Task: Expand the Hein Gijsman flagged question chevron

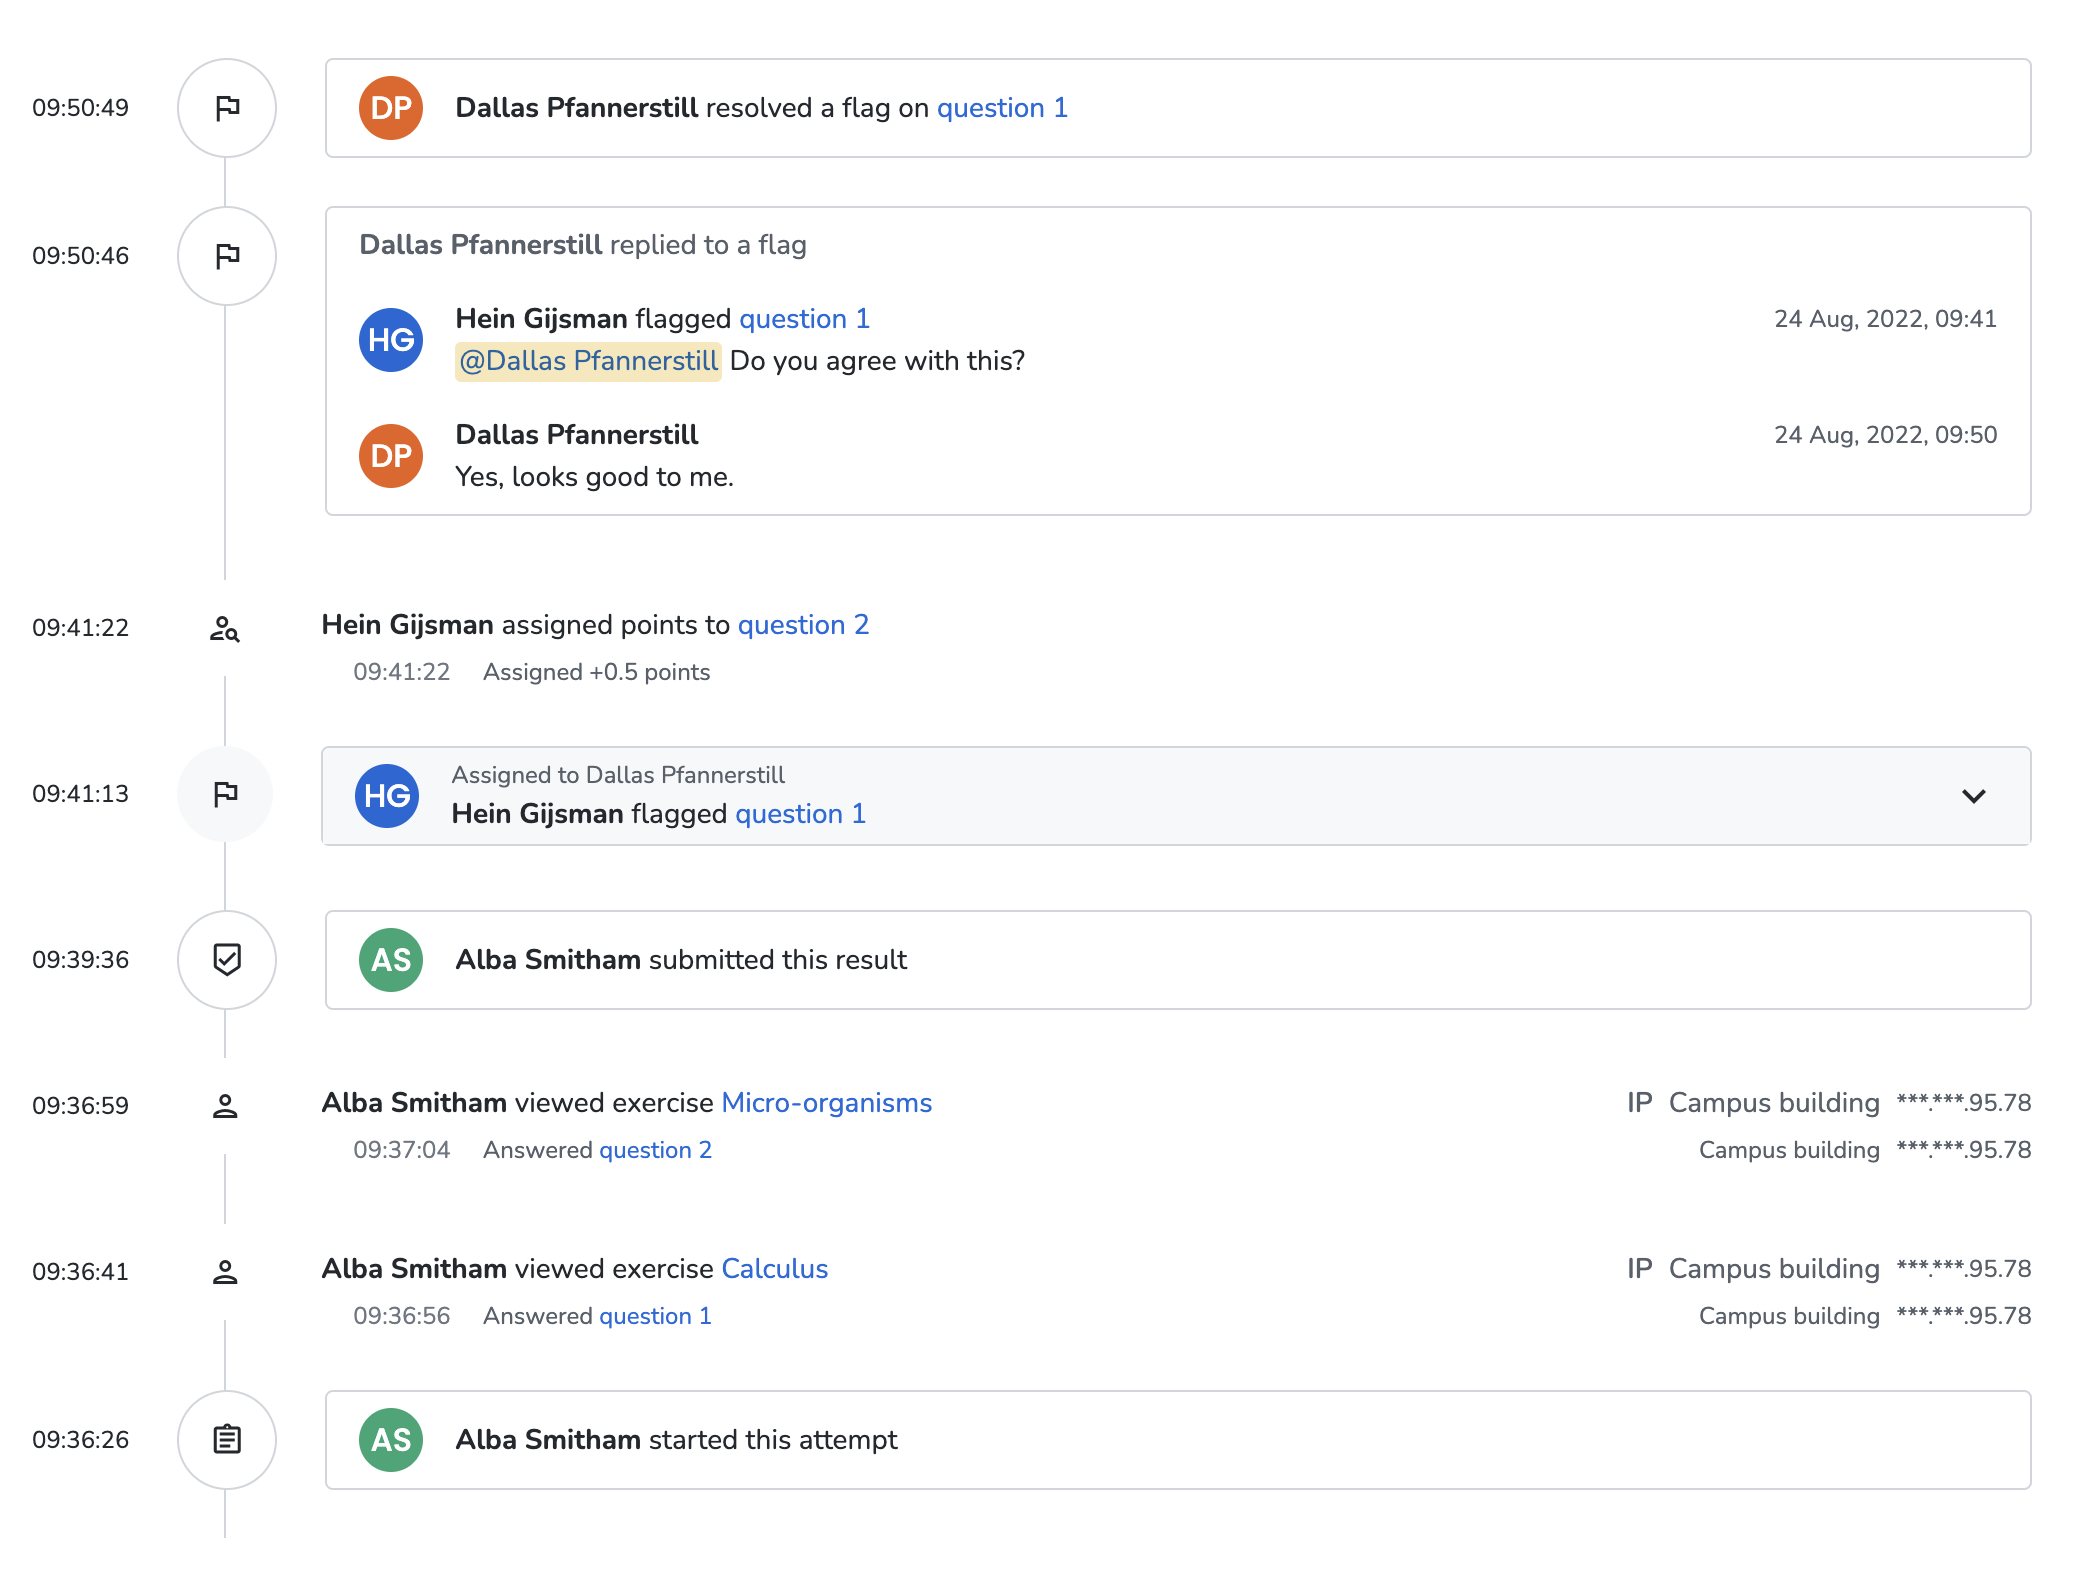Action: (1973, 796)
